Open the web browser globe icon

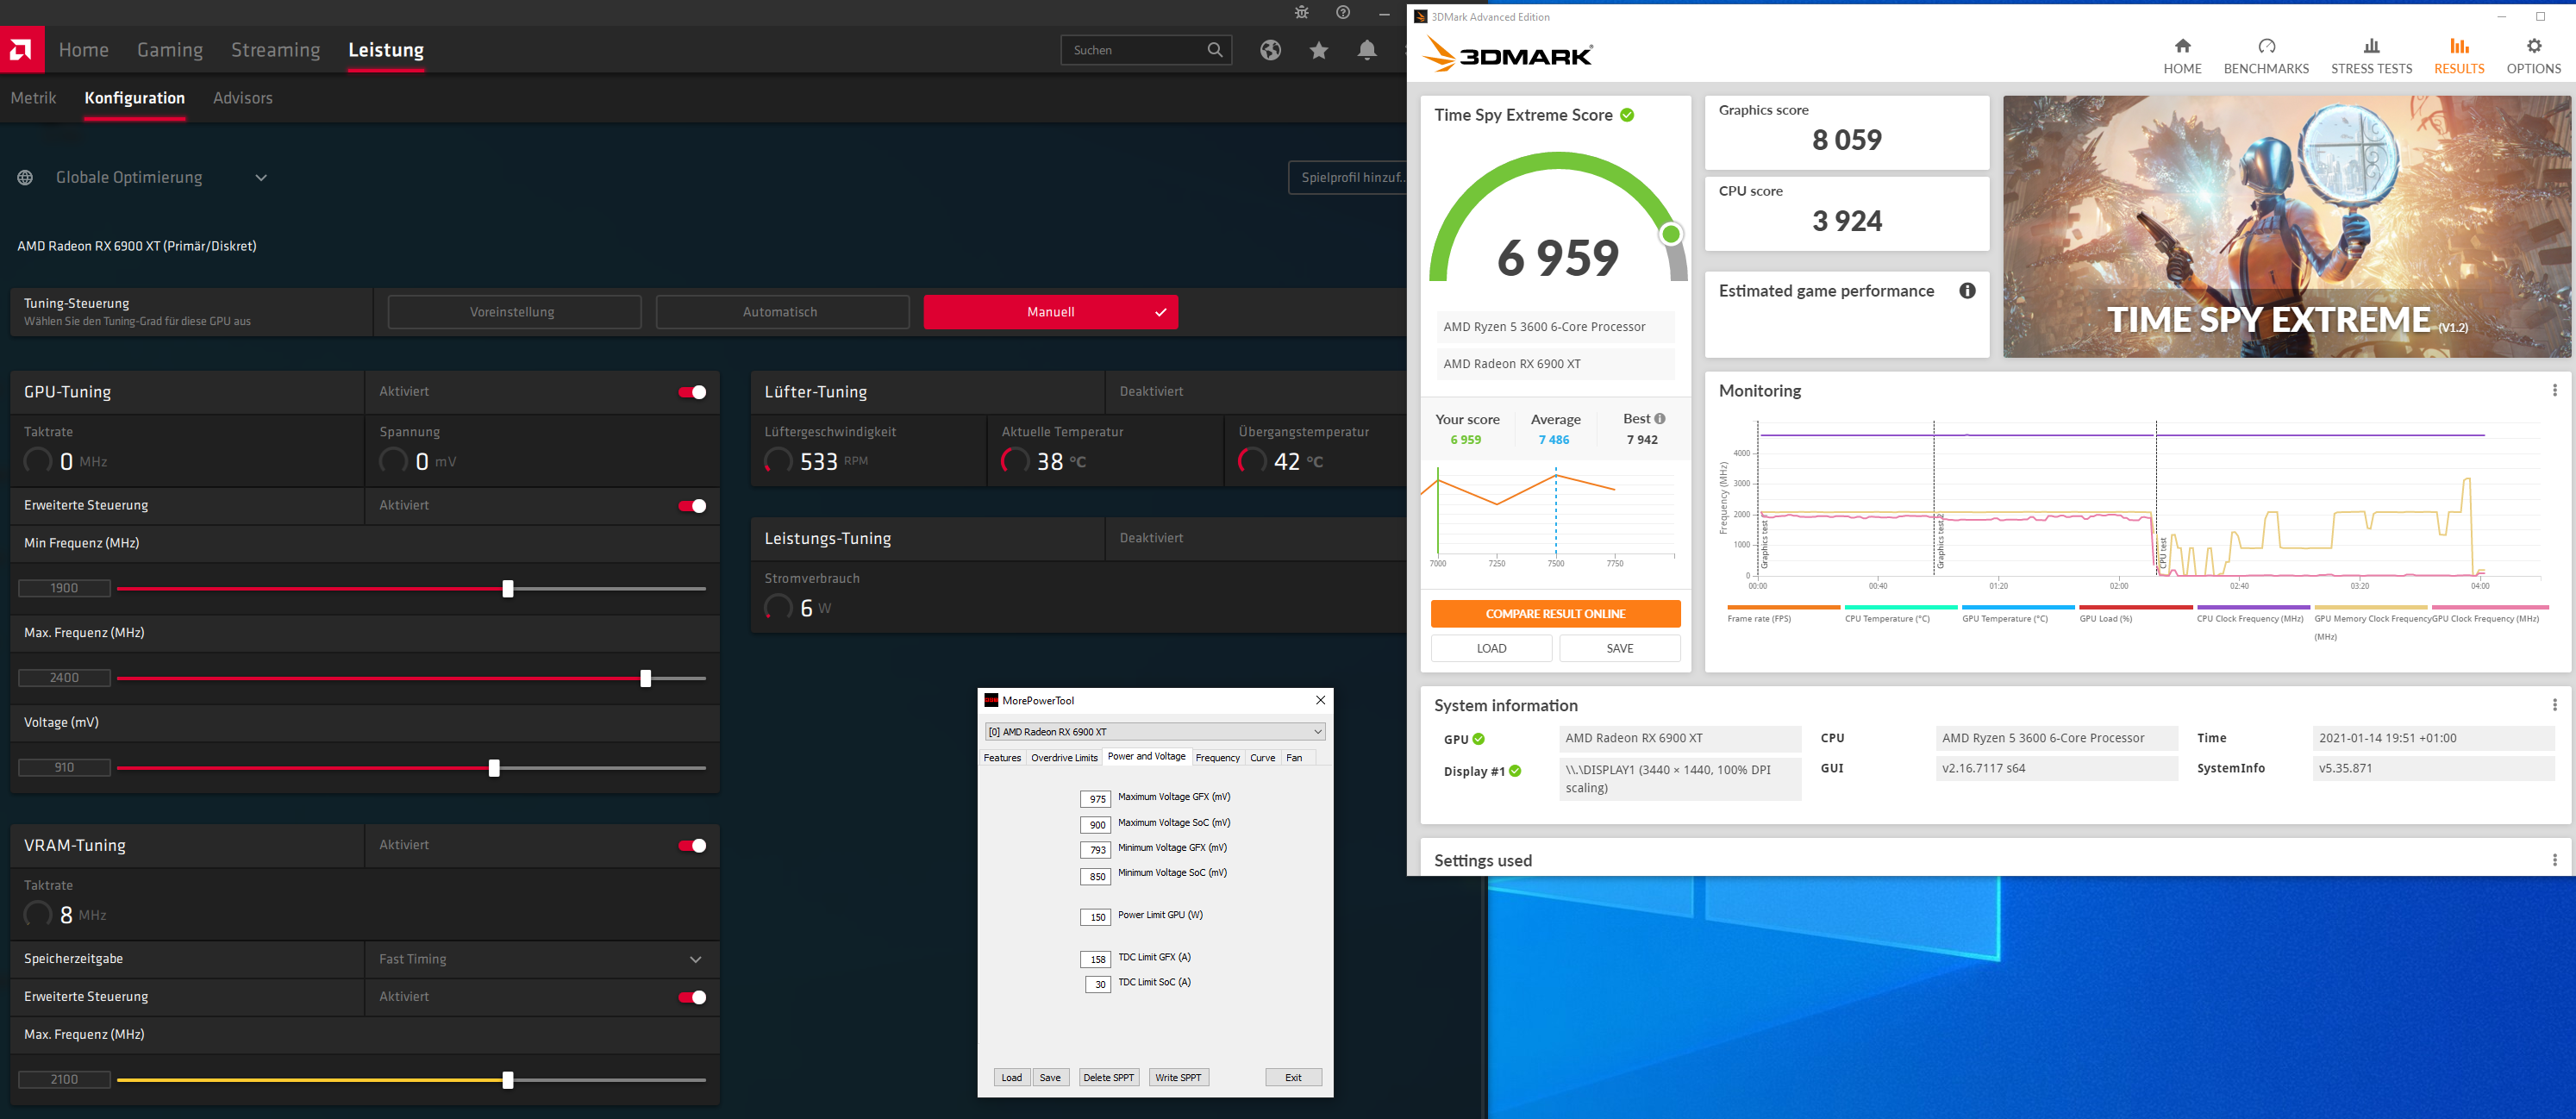(1270, 50)
